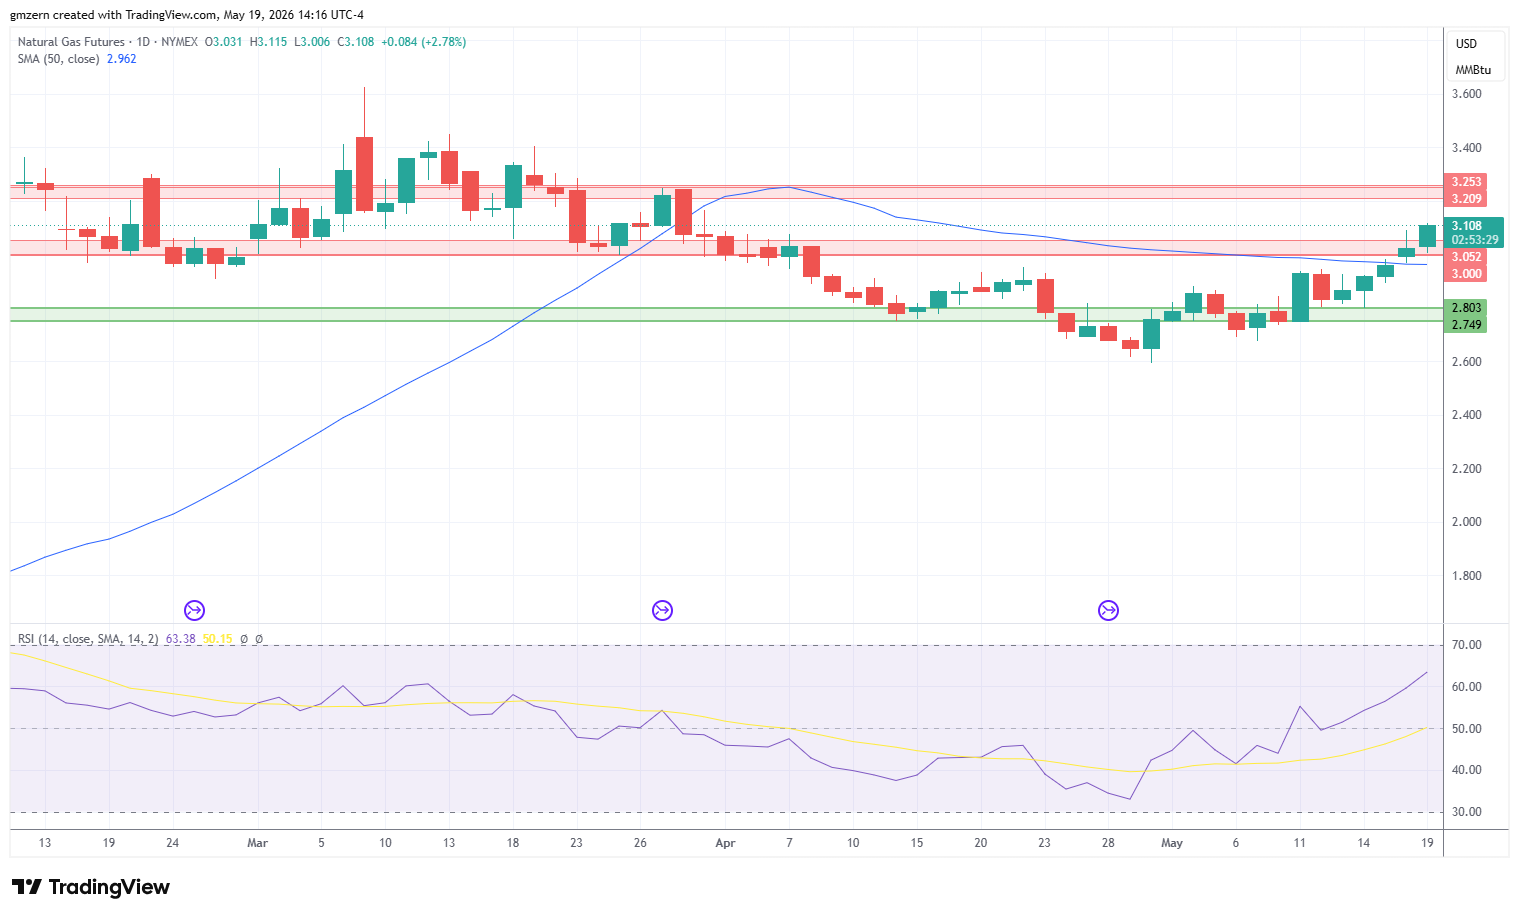This screenshot has height=917, width=1519.
Task: Click the red 3.209 price label
Action: (1466, 199)
